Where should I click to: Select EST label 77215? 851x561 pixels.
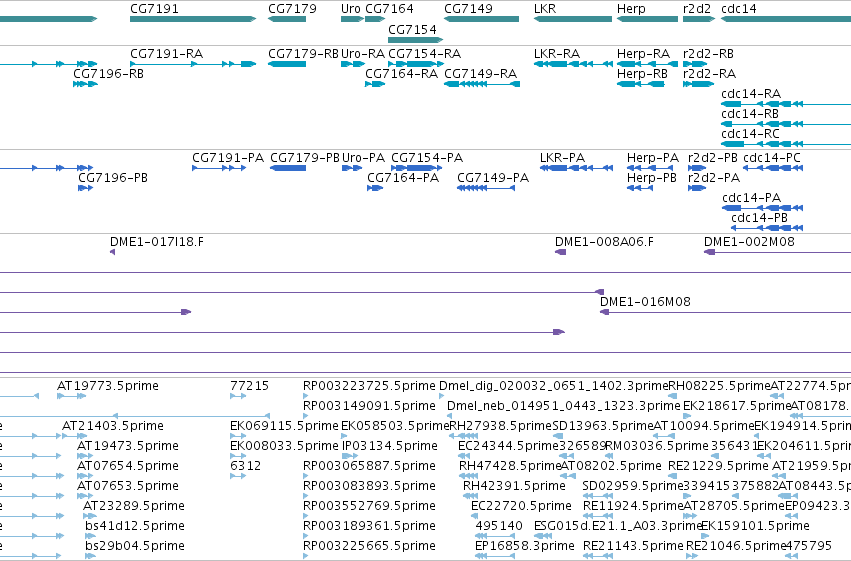[x=250, y=386]
